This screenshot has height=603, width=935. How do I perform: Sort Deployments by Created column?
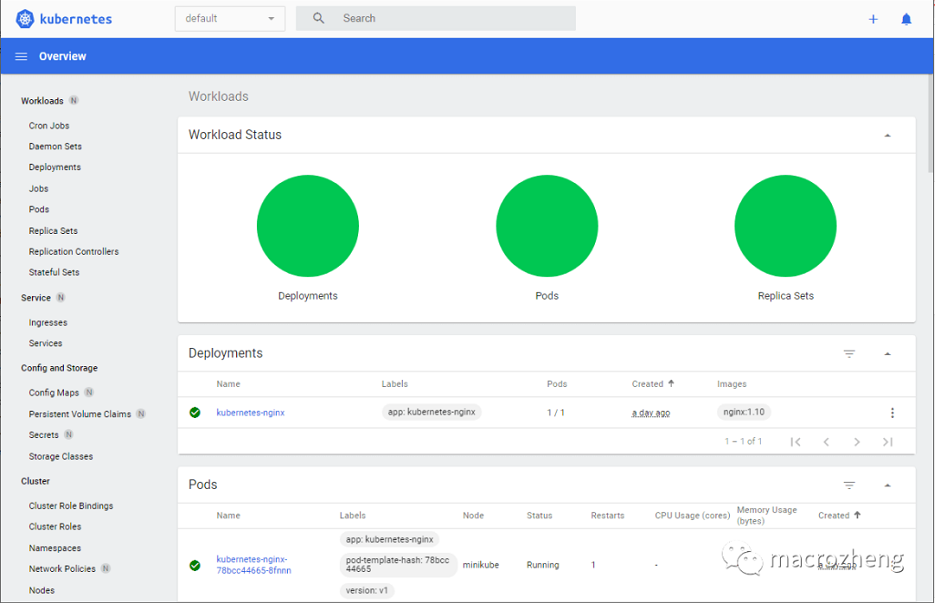click(648, 384)
